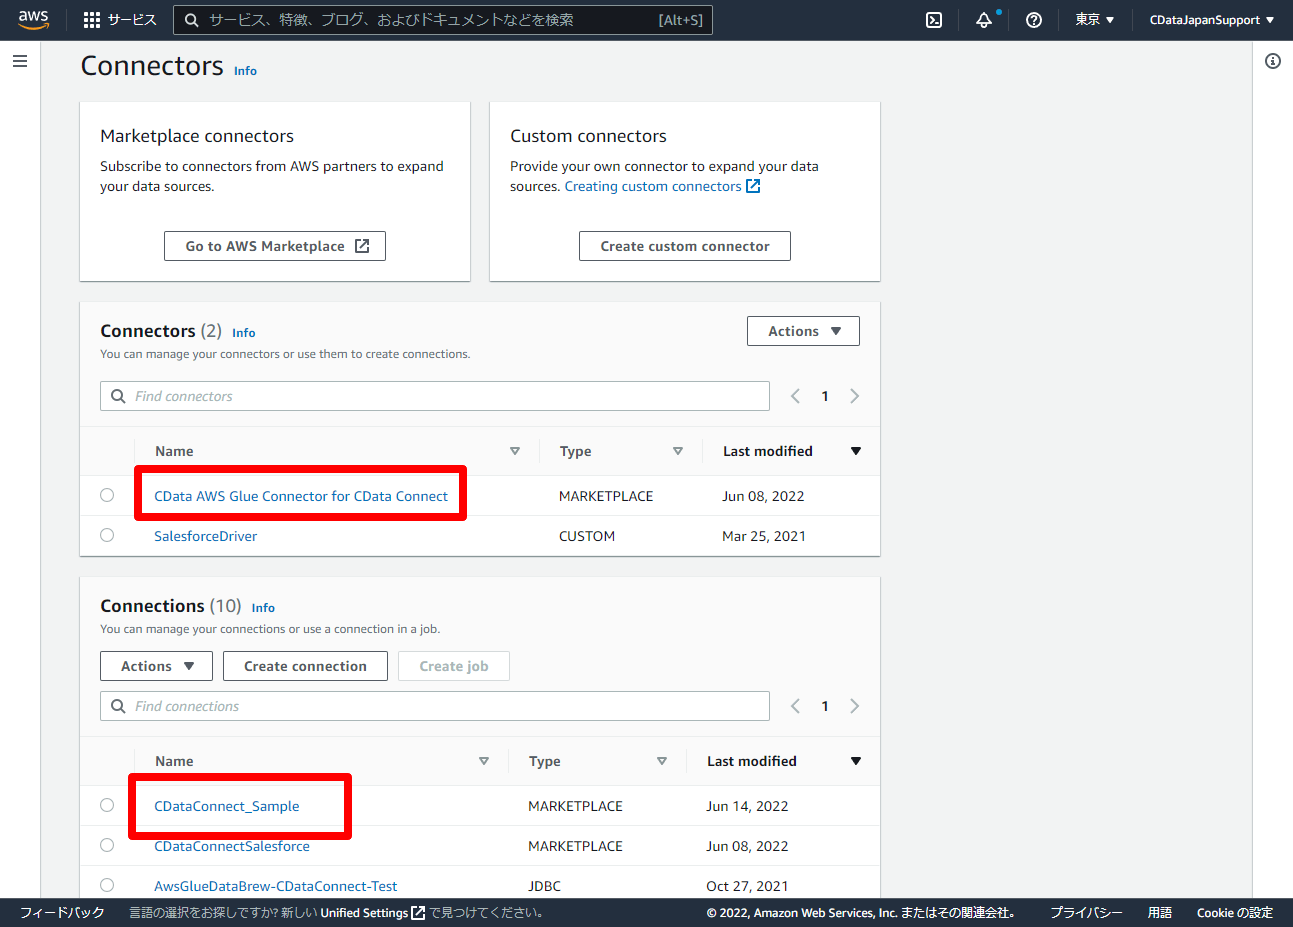1293x927 pixels.
Task: Focus the AWS top search bar
Action: click(443, 20)
